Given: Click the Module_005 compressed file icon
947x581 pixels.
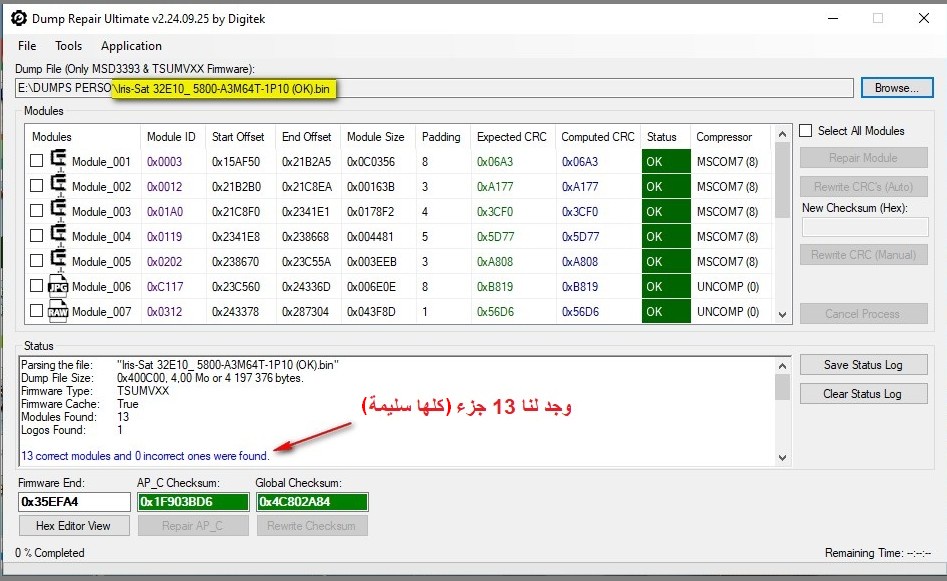Looking at the screenshot, I should [x=59, y=260].
